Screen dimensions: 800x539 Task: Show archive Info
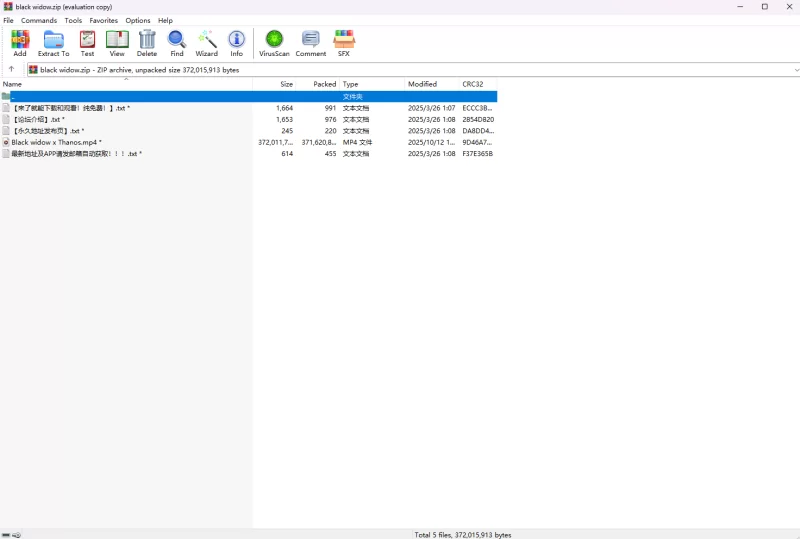(x=237, y=42)
